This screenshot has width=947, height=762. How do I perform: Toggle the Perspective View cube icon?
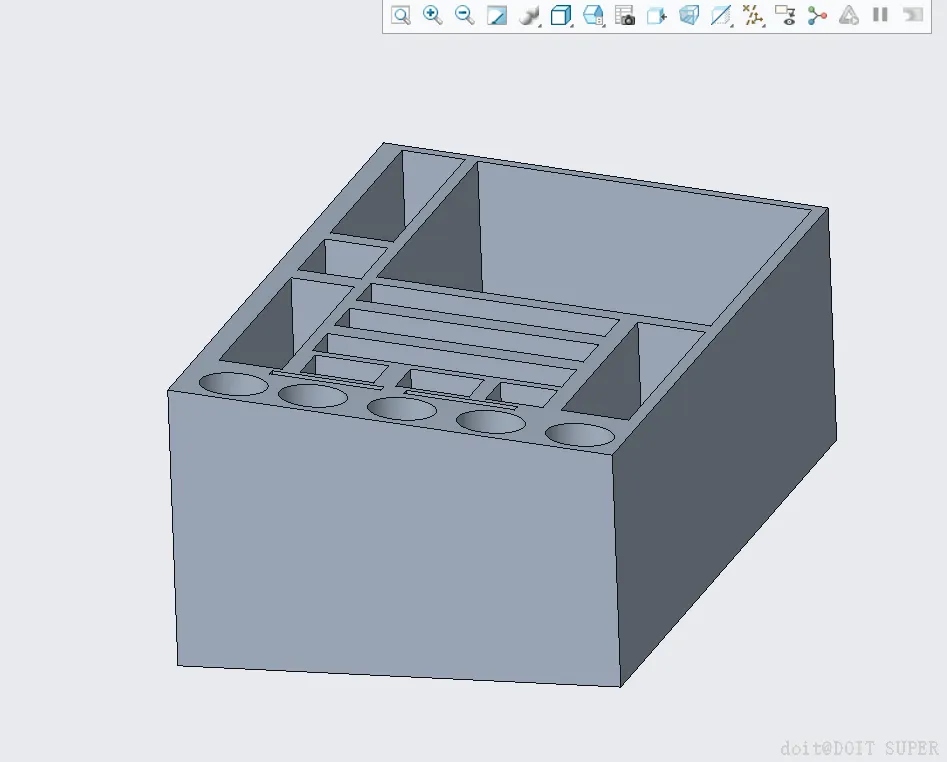click(689, 15)
